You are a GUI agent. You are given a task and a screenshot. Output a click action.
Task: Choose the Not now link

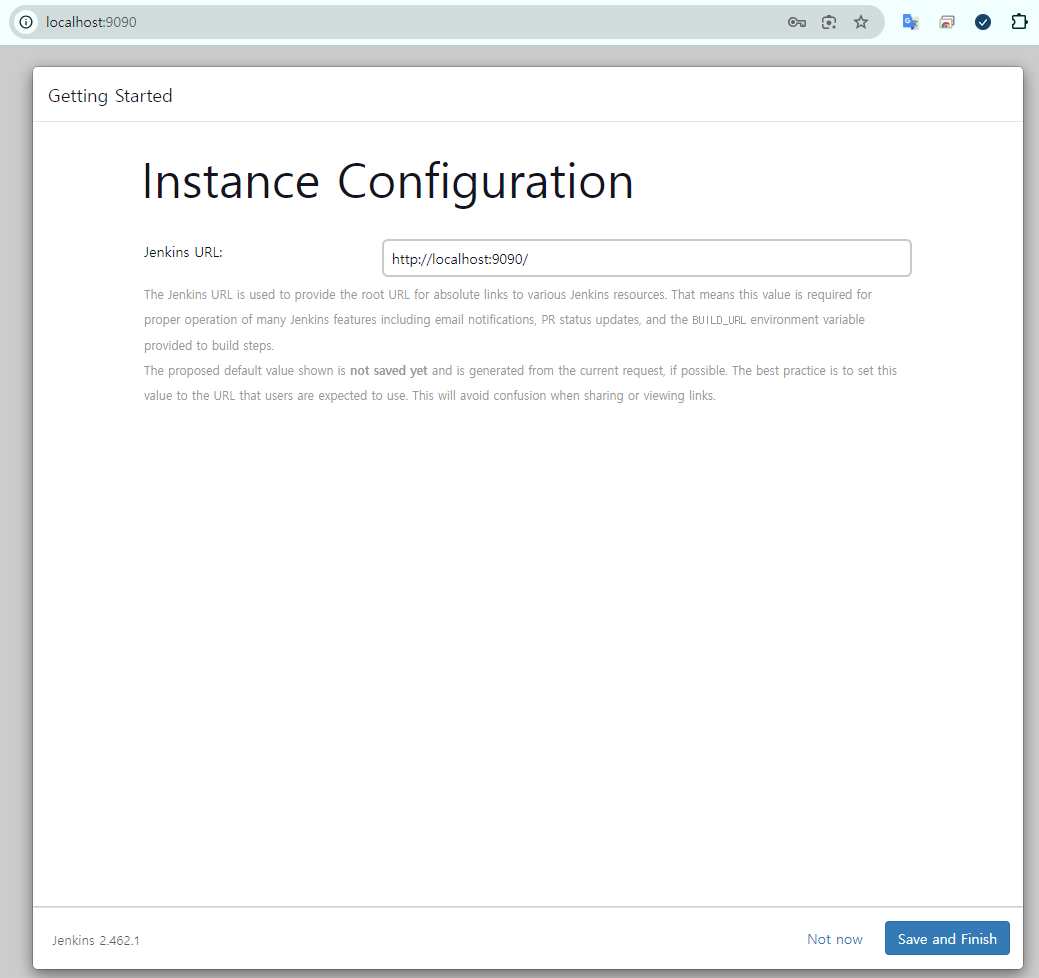834,939
